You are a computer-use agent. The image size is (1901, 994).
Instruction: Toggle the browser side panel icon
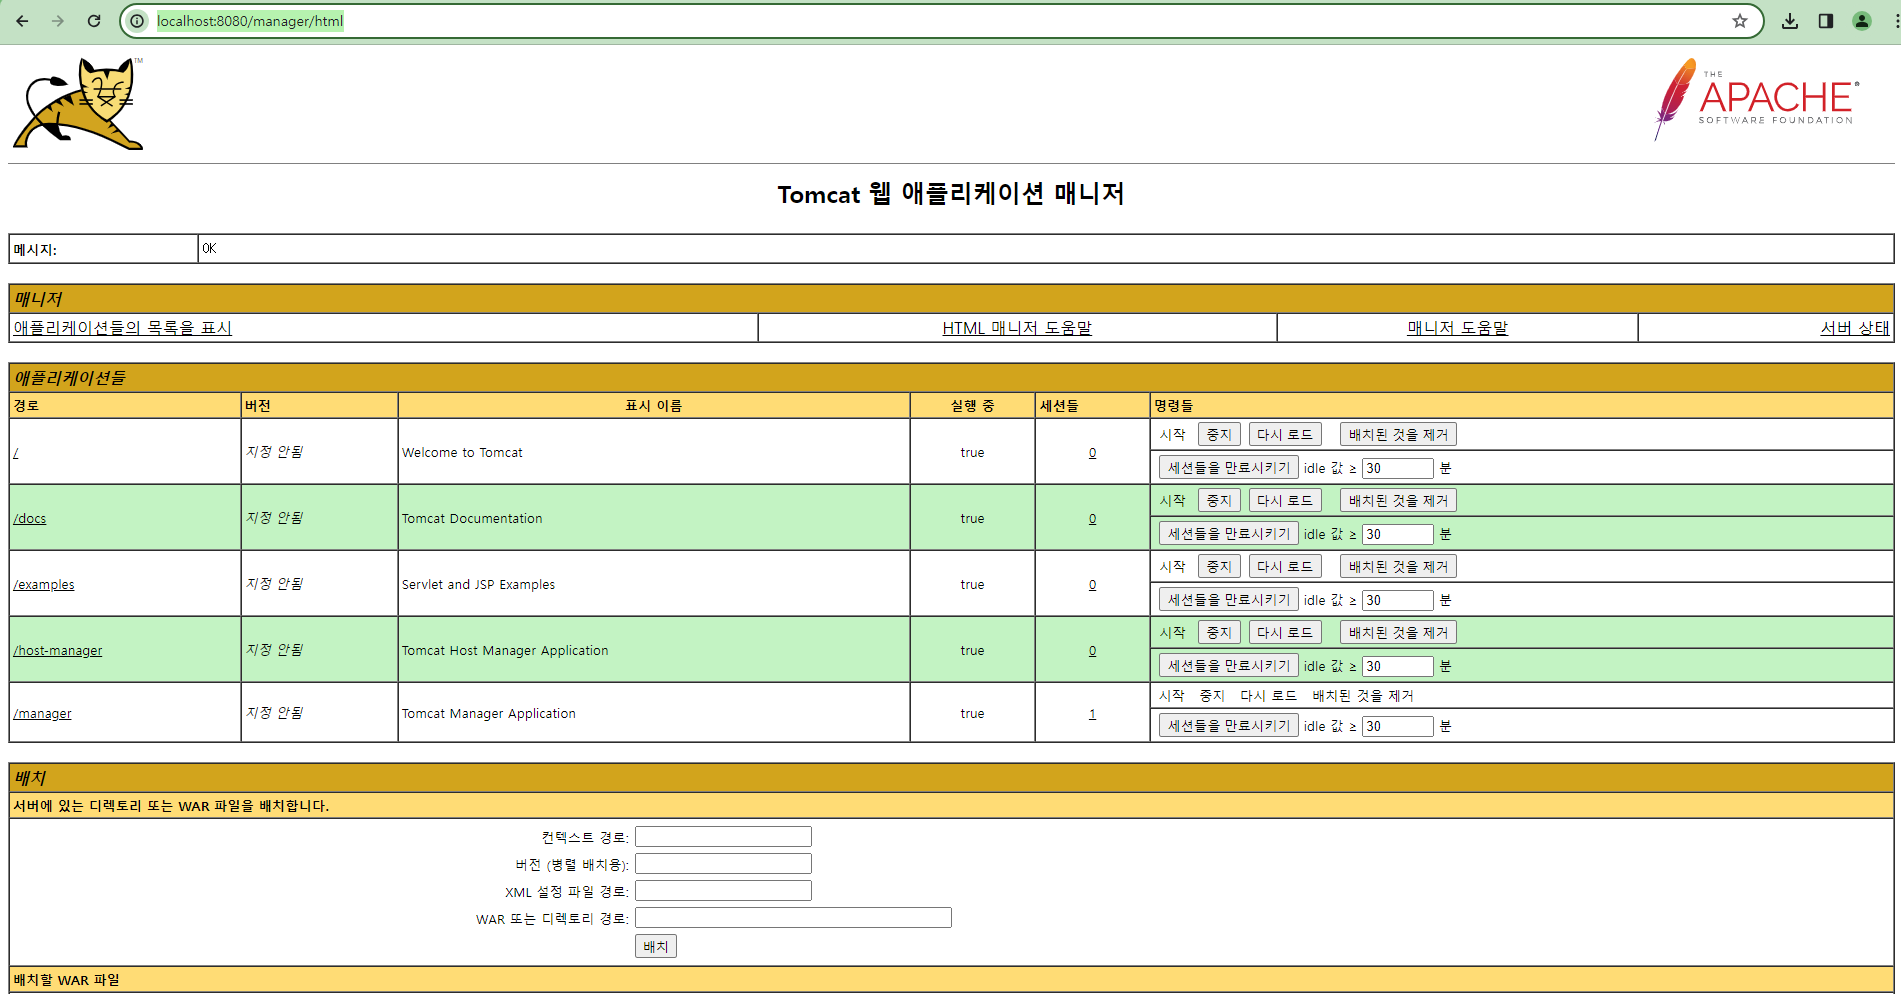tap(1826, 21)
